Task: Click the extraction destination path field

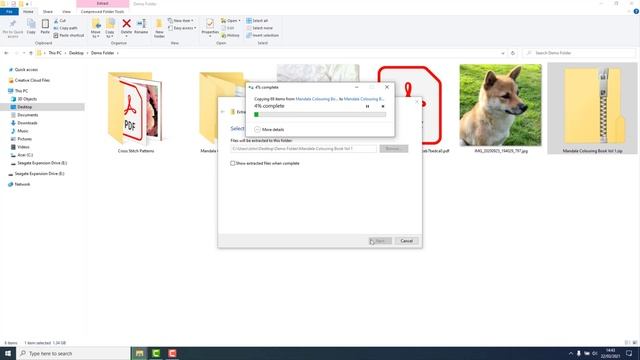Action: [x=304, y=149]
